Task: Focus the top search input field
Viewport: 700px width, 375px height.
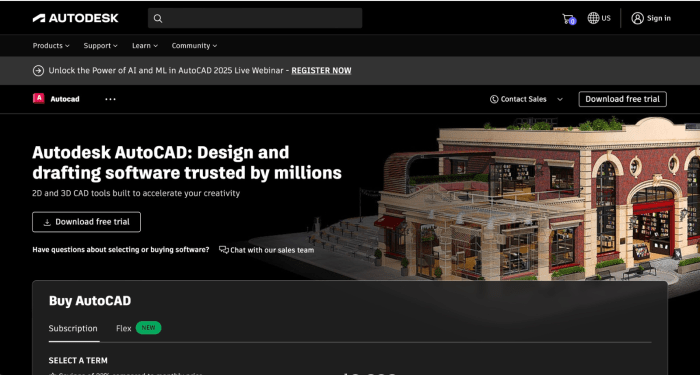Action: click(x=255, y=18)
